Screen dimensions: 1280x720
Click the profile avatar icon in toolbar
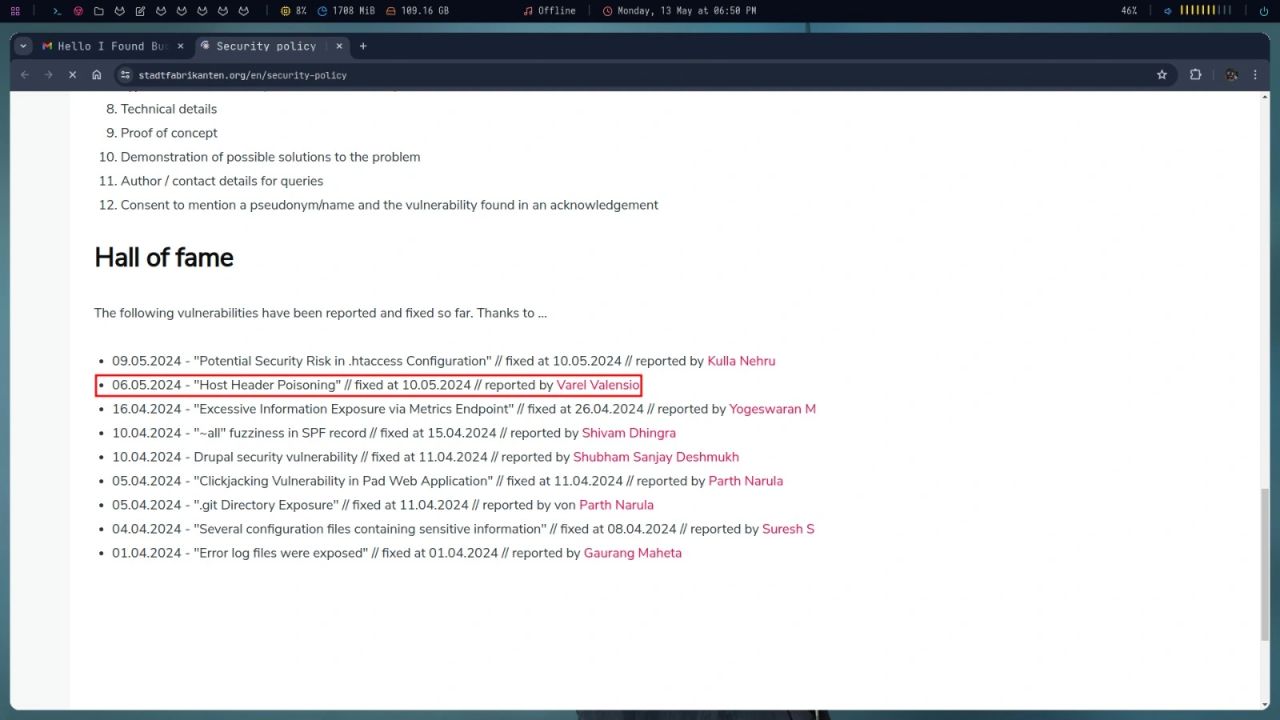tap(1231, 75)
